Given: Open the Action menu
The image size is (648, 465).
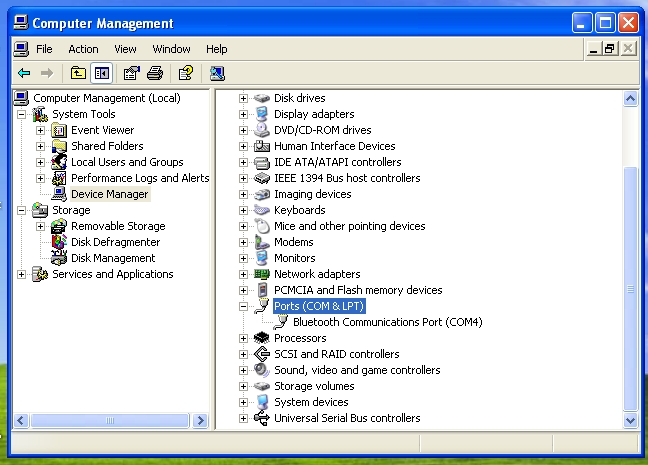Looking at the screenshot, I should [83, 49].
